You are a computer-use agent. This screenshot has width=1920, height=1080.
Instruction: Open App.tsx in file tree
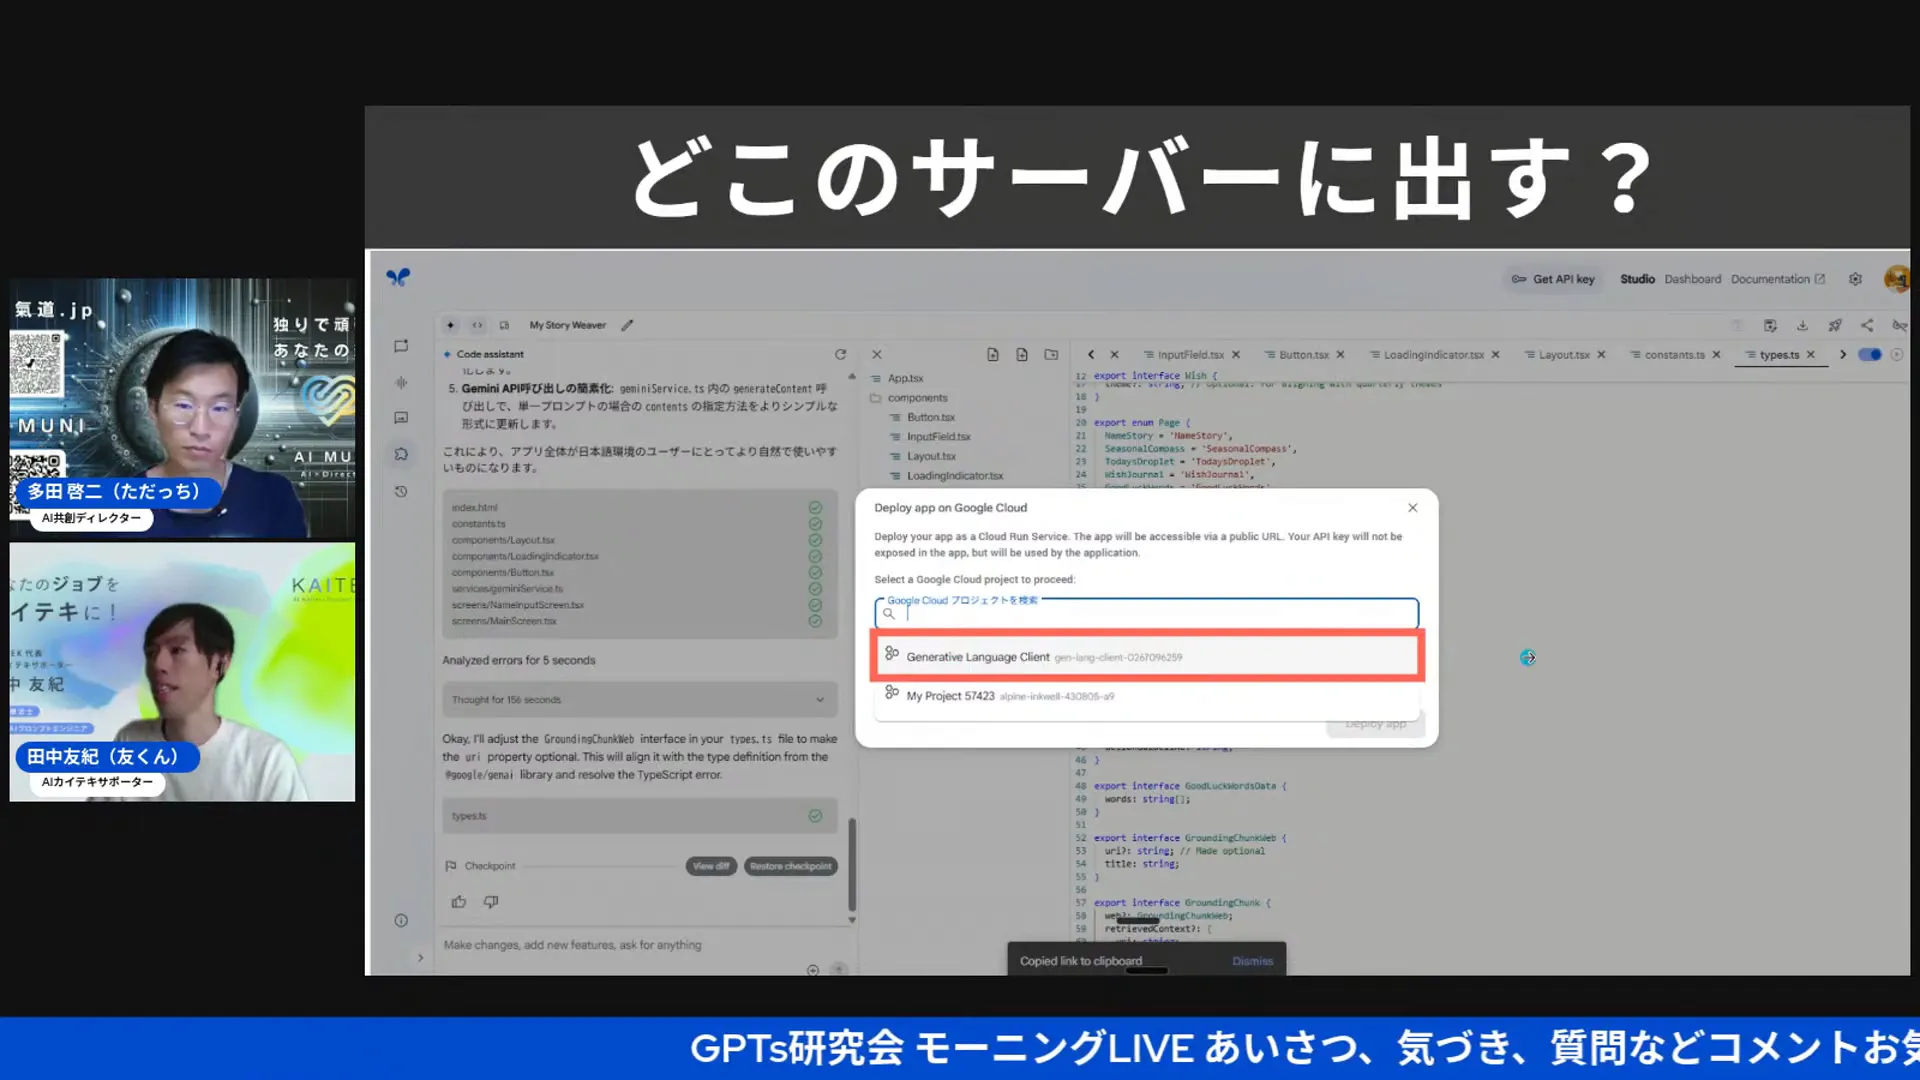pos(905,378)
